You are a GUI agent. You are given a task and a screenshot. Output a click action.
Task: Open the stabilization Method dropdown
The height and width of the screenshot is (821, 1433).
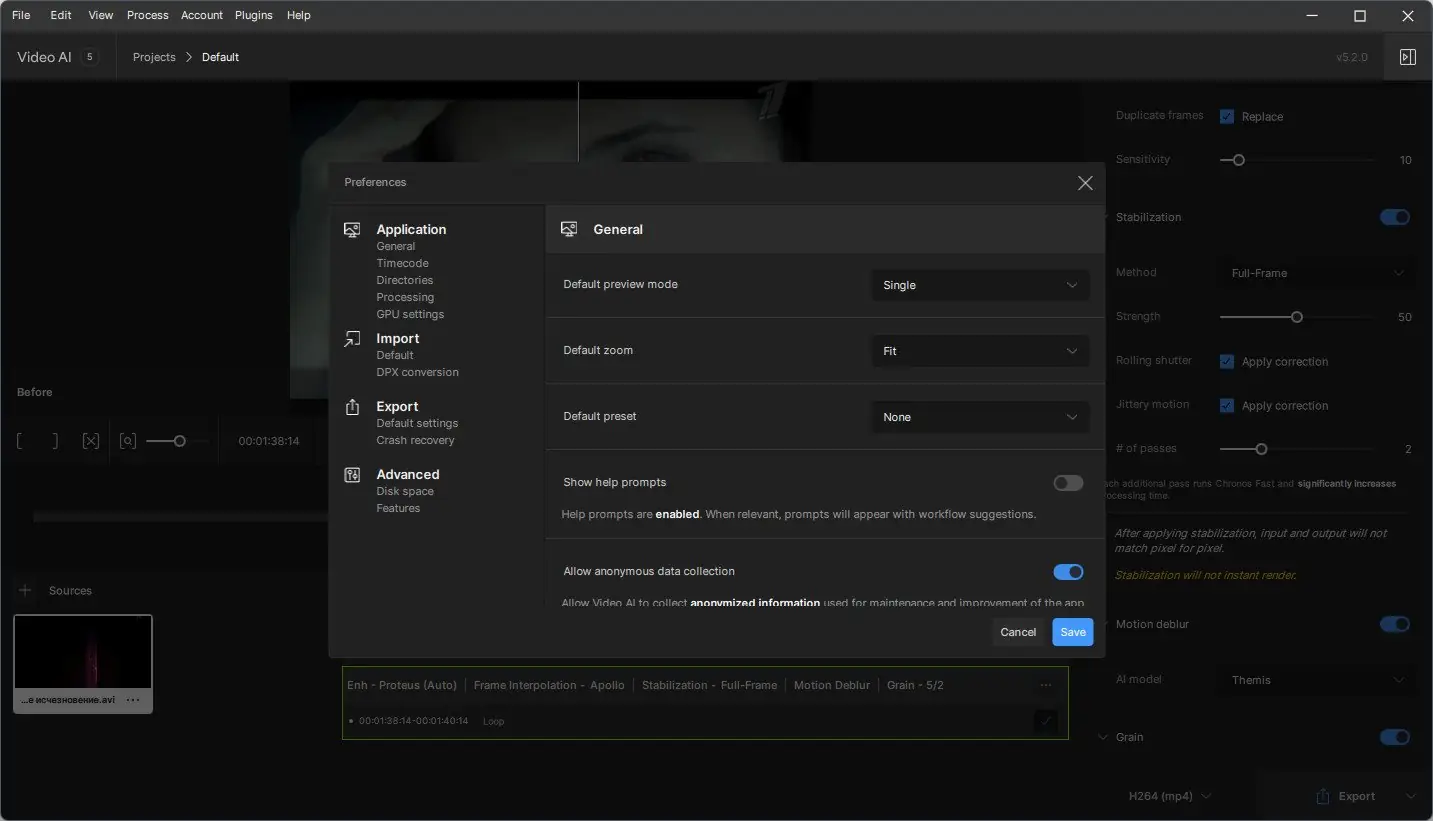[x=1316, y=273]
